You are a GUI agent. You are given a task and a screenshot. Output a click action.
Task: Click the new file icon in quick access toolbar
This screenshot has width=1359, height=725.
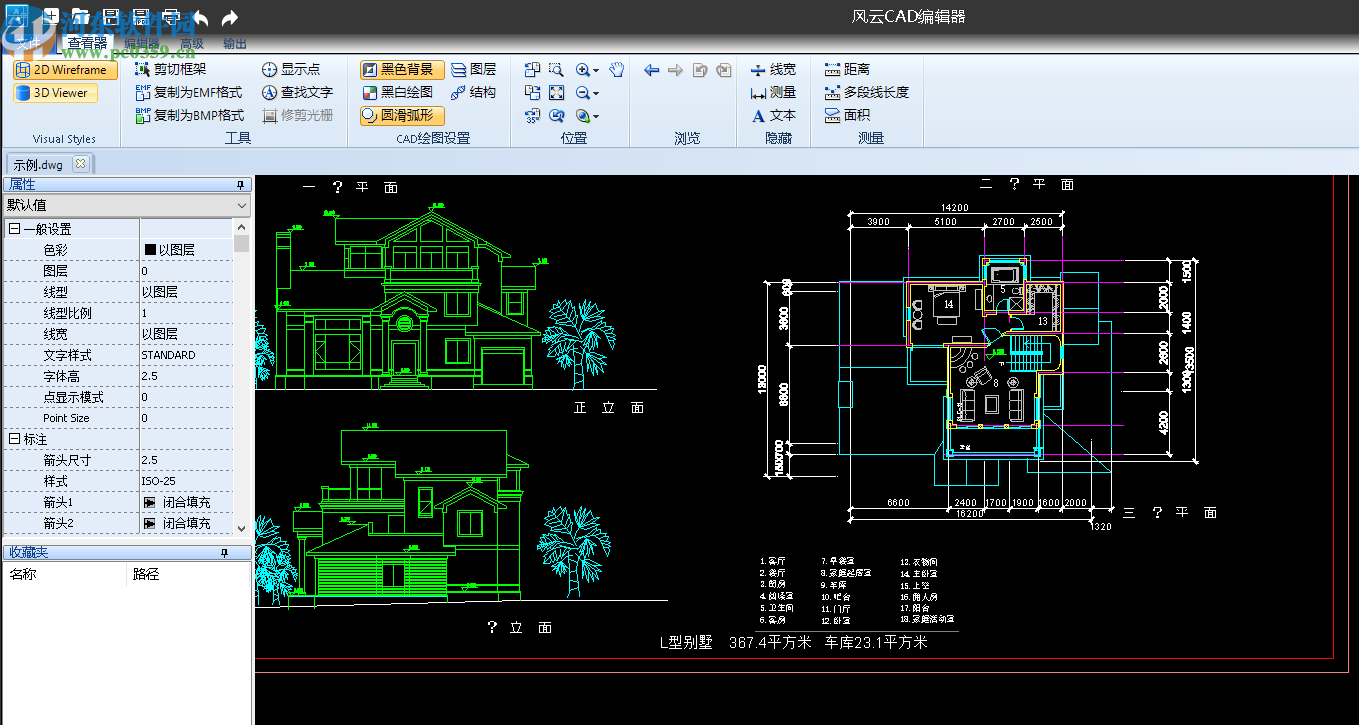[51, 17]
